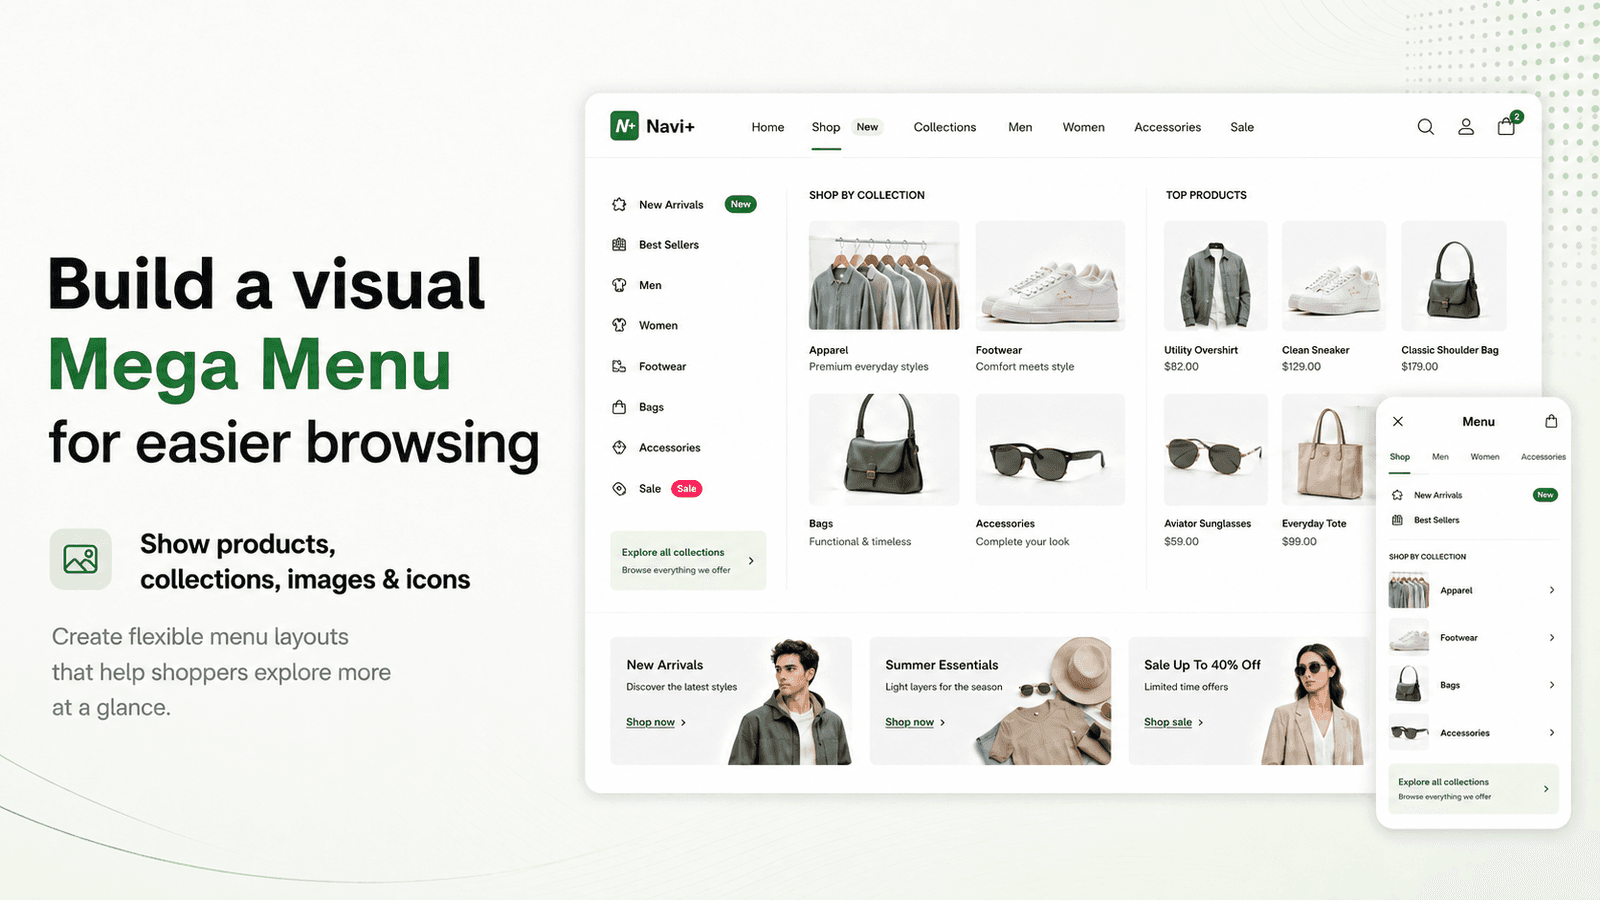Viewport: 1600px width, 900px height.
Task: Click the Sale tag icon in sidebar
Action: coord(619,489)
